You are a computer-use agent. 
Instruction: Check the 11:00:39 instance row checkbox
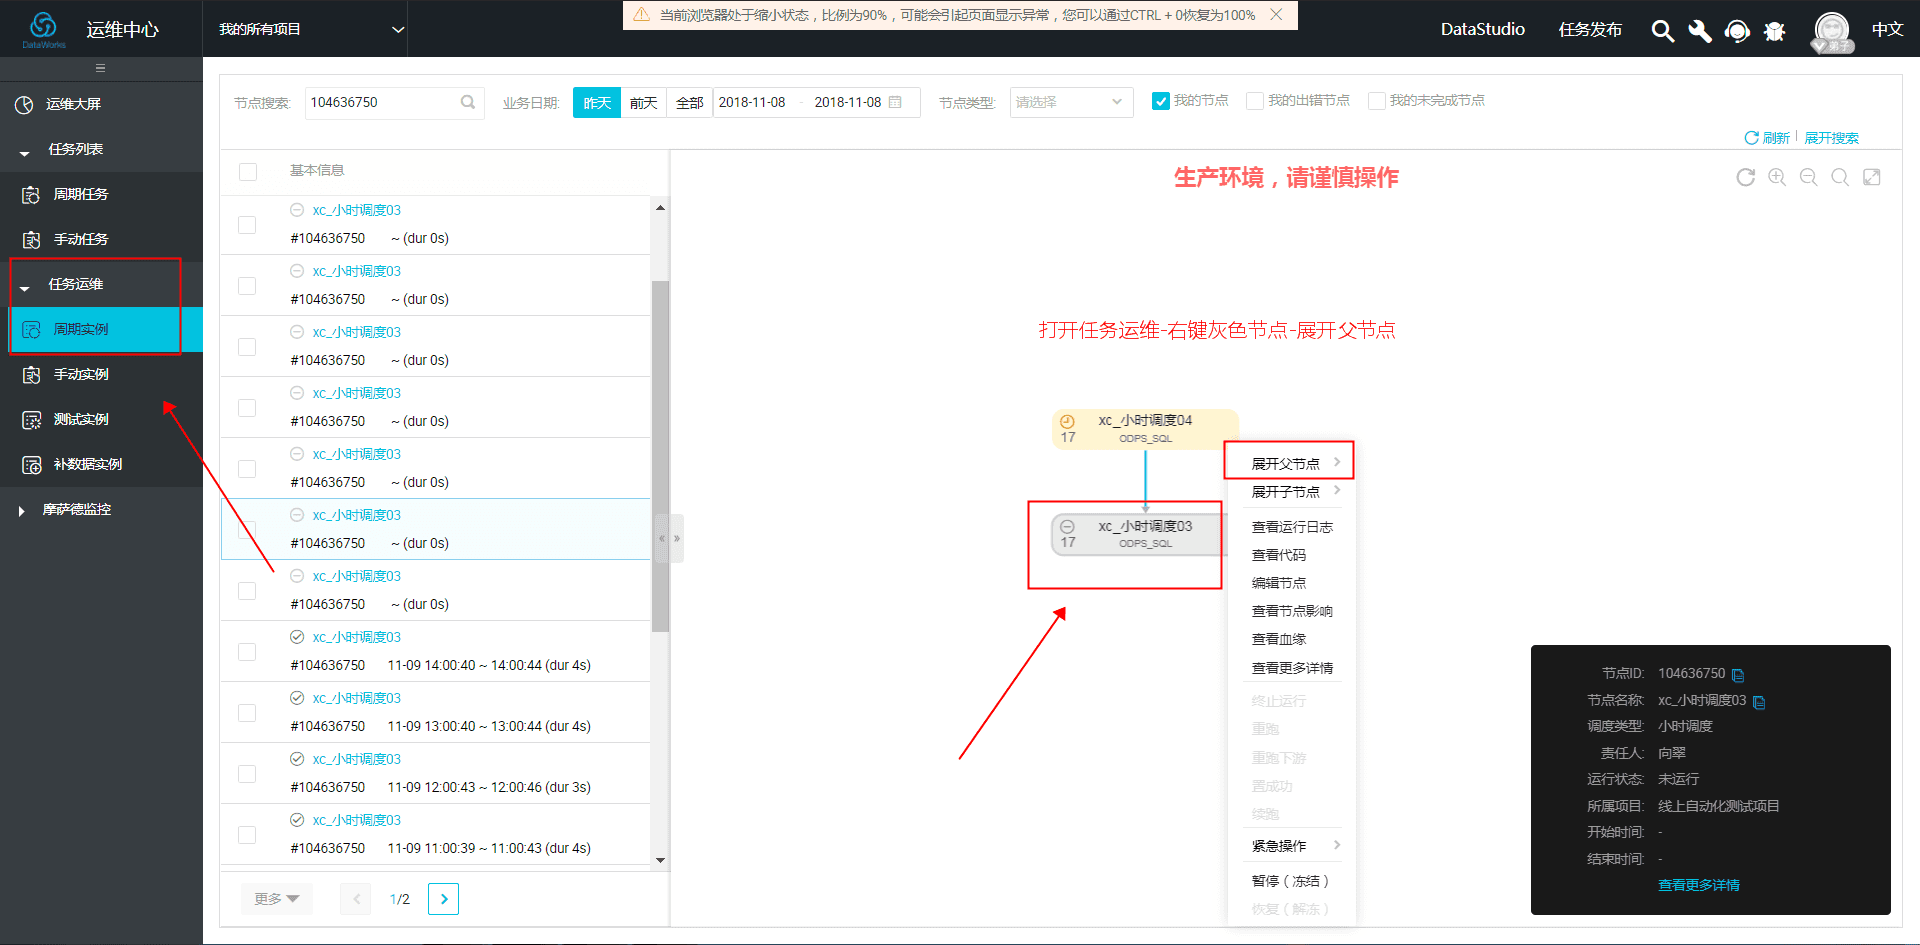(x=247, y=835)
